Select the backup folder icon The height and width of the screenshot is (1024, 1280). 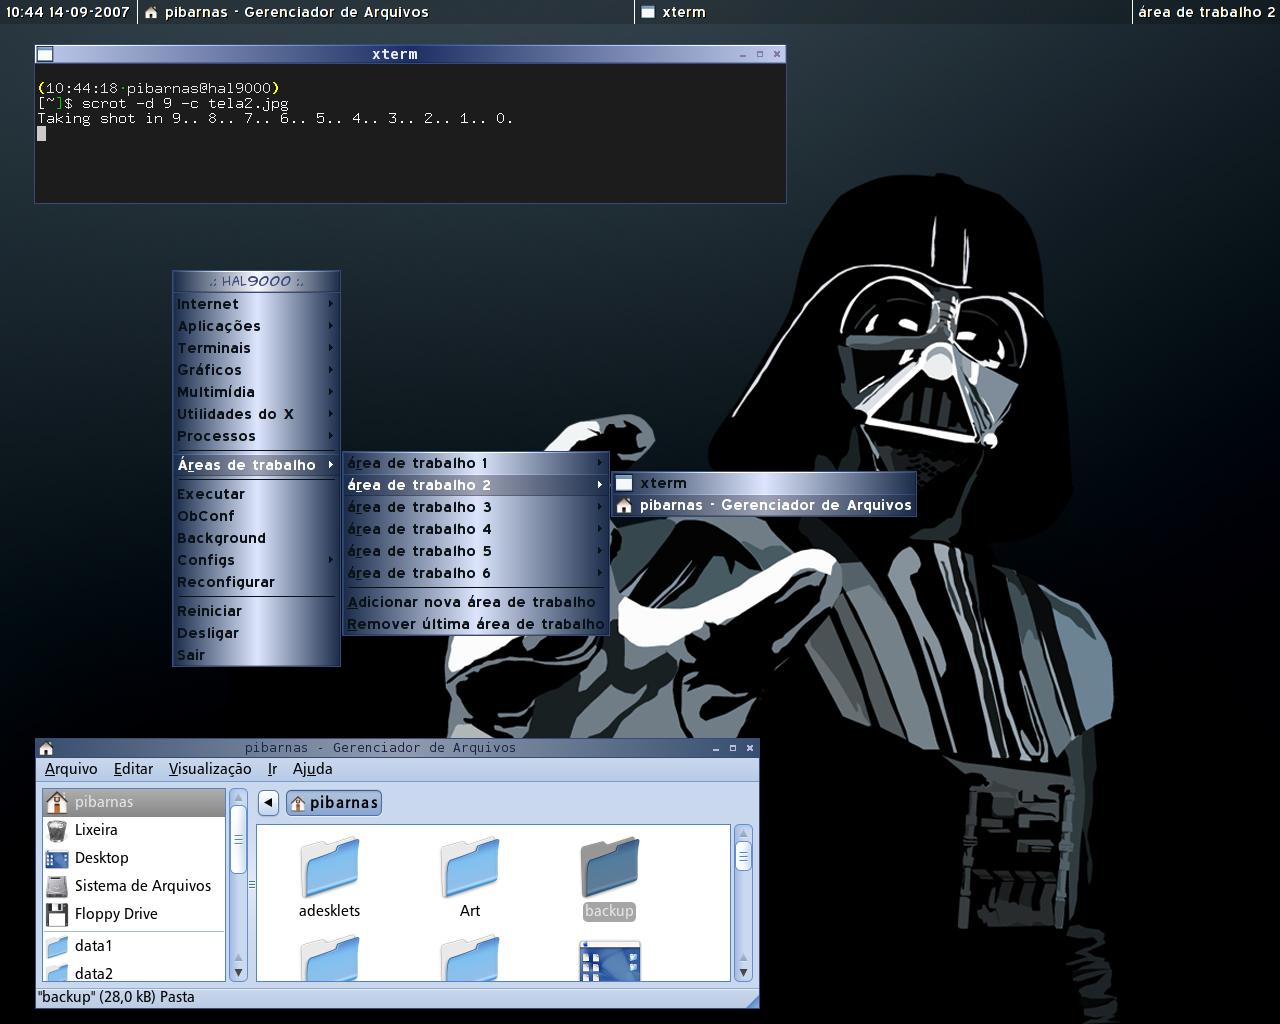click(x=609, y=867)
